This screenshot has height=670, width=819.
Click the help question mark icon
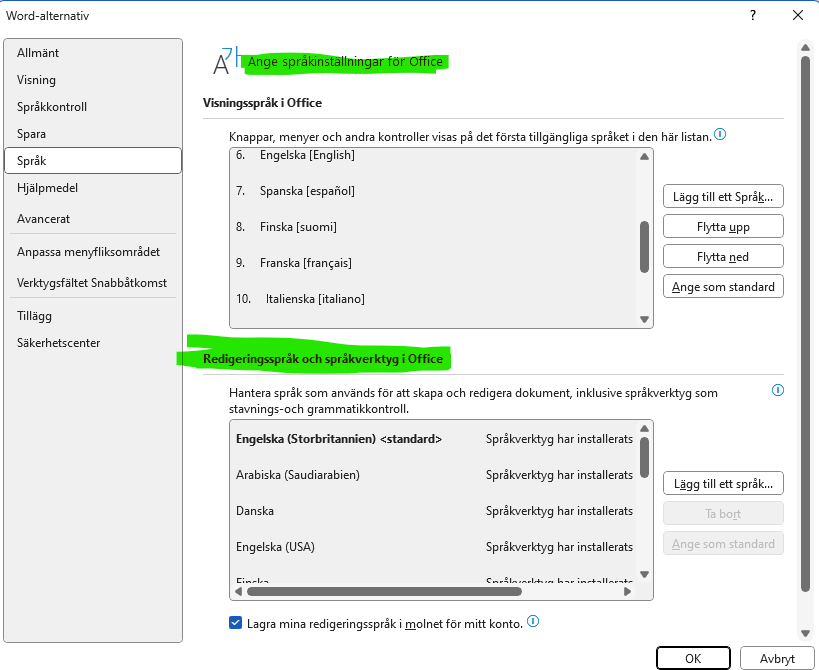click(753, 15)
